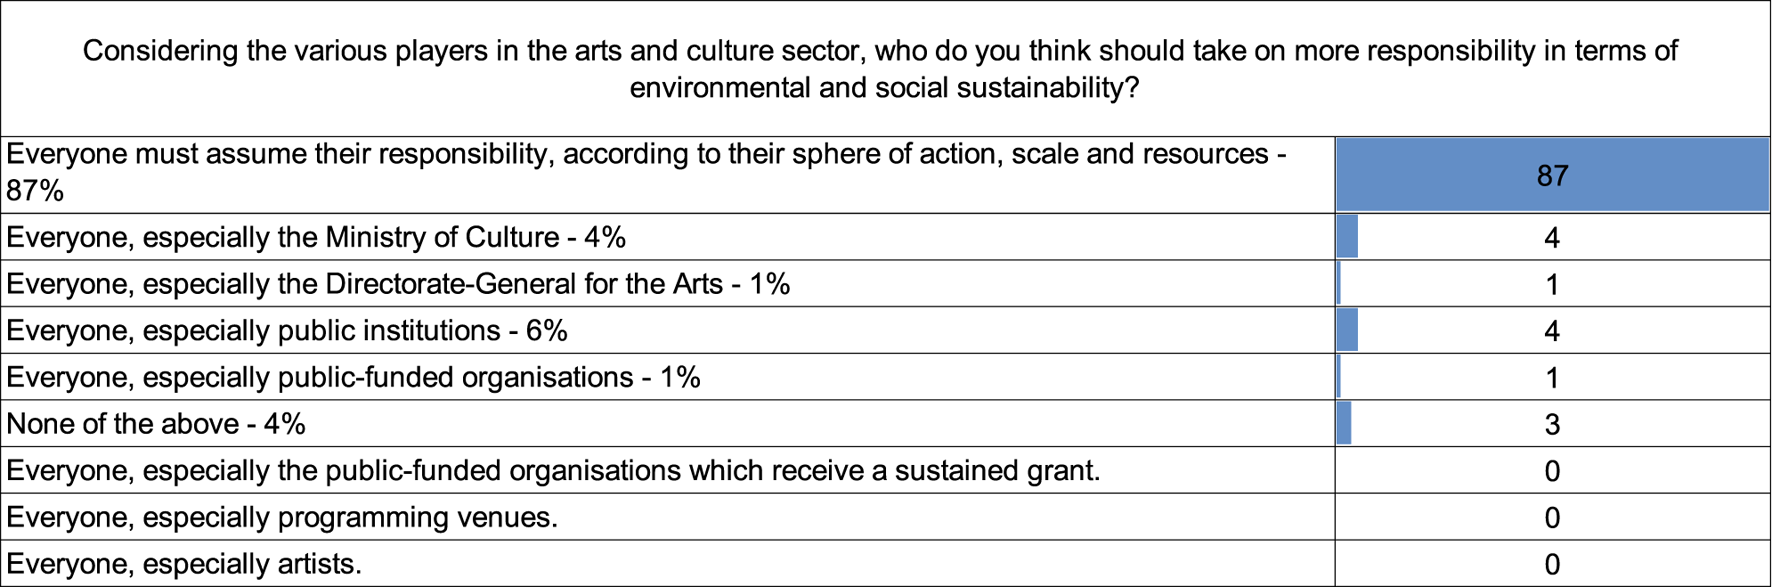This screenshot has width=1772, height=587.
Task: Click the programming venues zero value
Action: (x=1552, y=517)
